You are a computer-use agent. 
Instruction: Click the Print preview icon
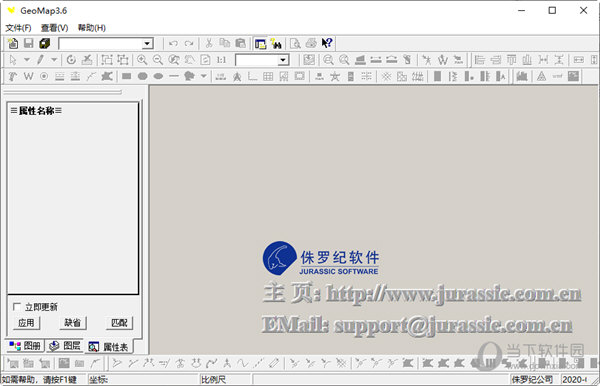tap(295, 44)
